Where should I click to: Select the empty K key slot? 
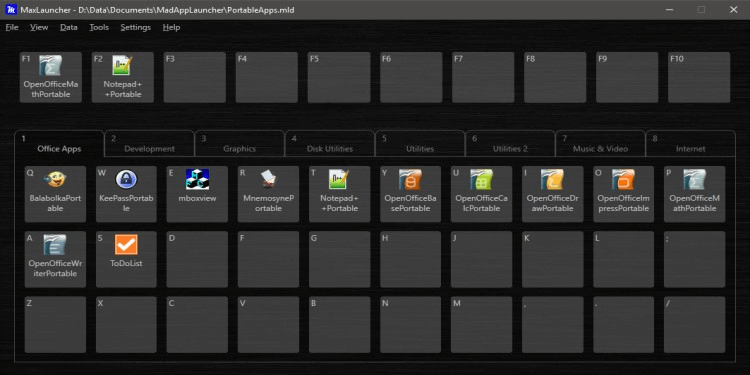coord(552,259)
